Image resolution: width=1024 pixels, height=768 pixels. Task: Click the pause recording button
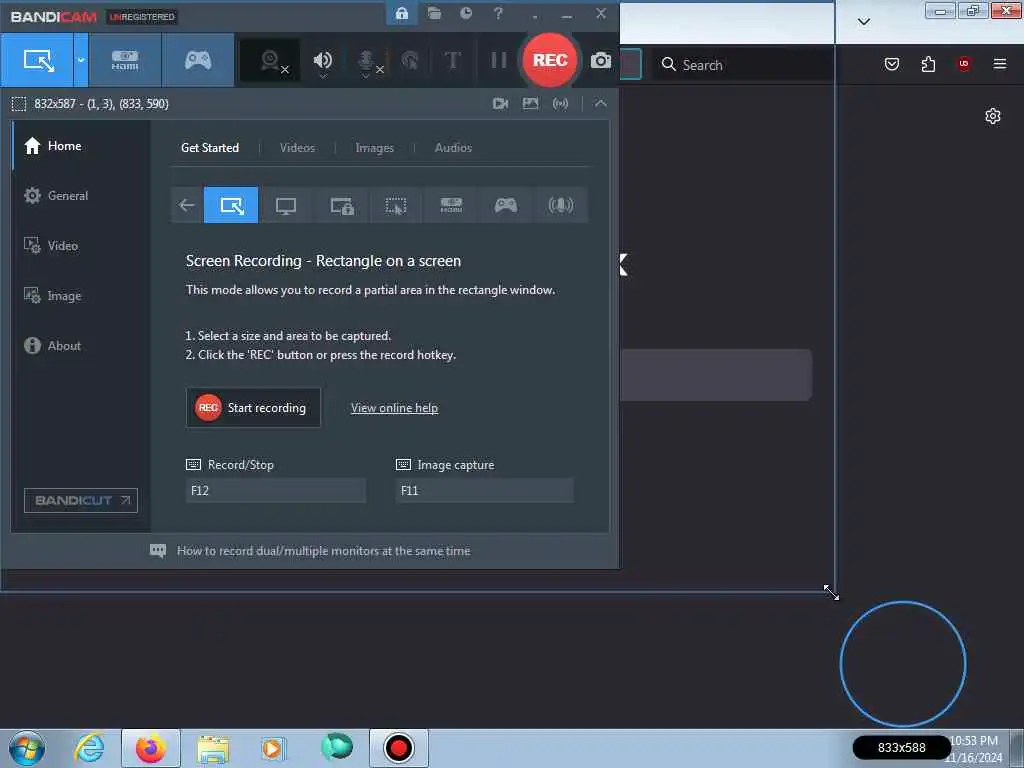(498, 60)
